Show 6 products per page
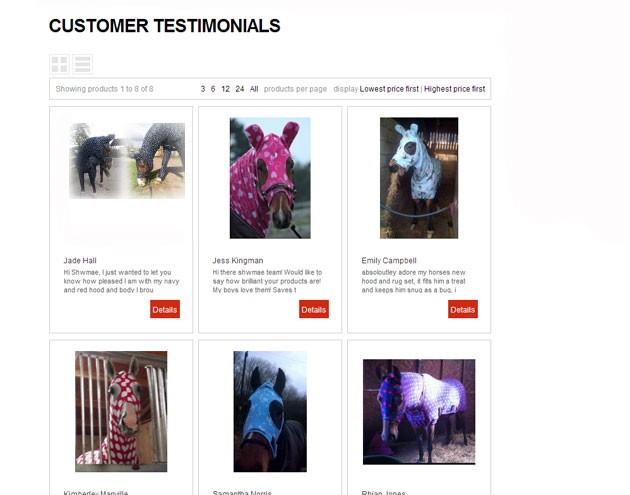 click(x=213, y=89)
